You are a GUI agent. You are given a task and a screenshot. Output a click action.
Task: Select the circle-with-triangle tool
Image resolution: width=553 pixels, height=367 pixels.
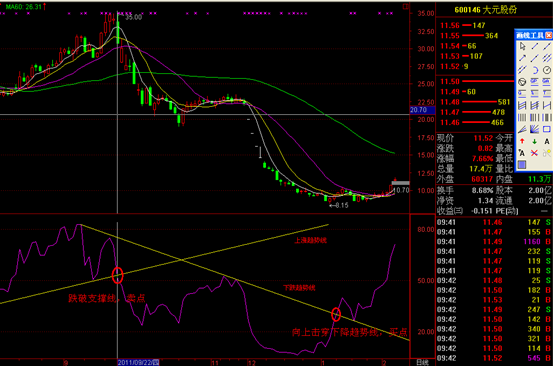522,82
